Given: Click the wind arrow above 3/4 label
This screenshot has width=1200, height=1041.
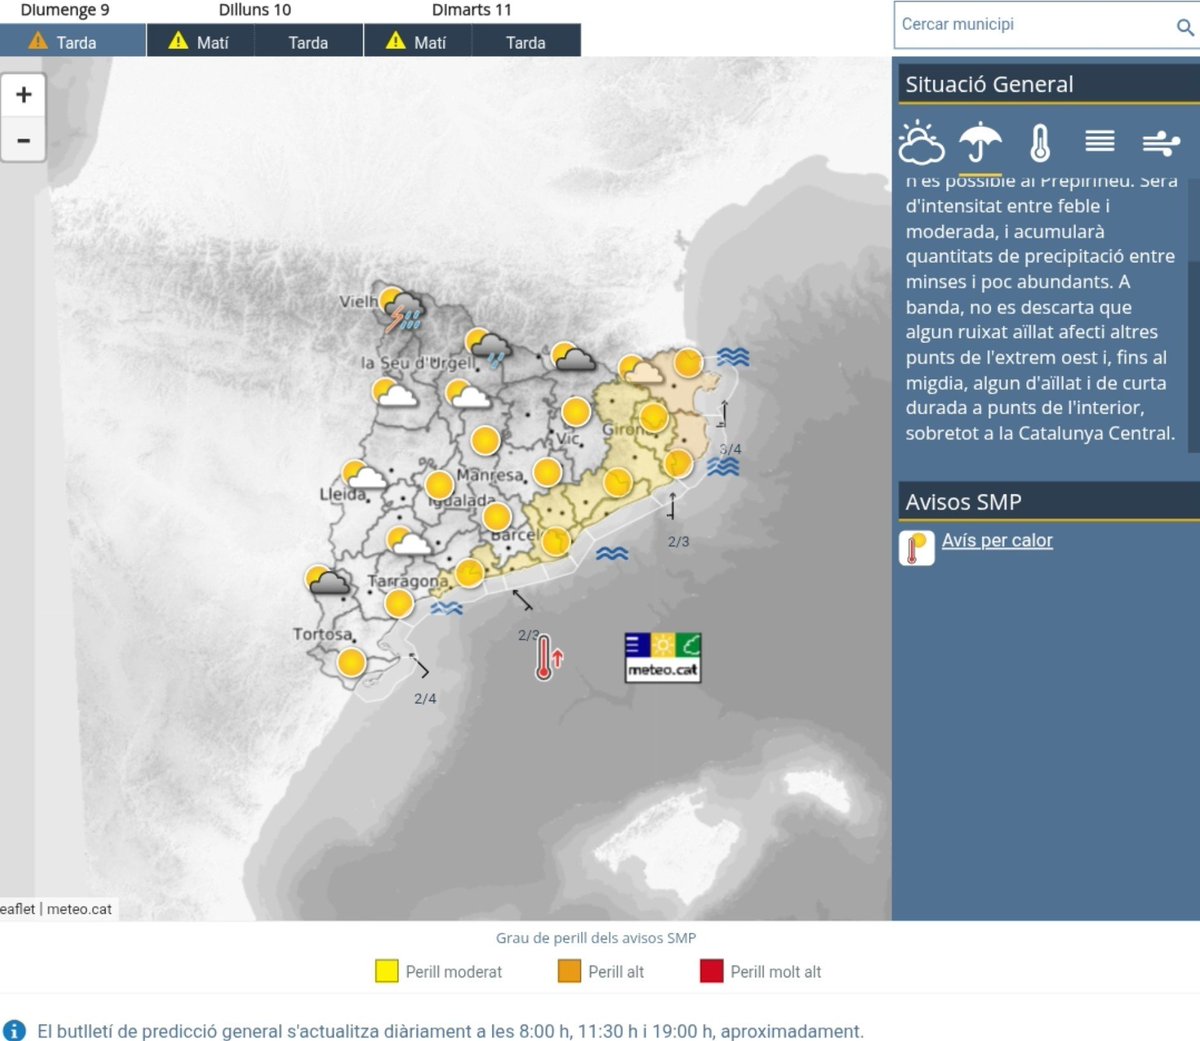Looking at the screenshot, I should (x=724, y=412).
